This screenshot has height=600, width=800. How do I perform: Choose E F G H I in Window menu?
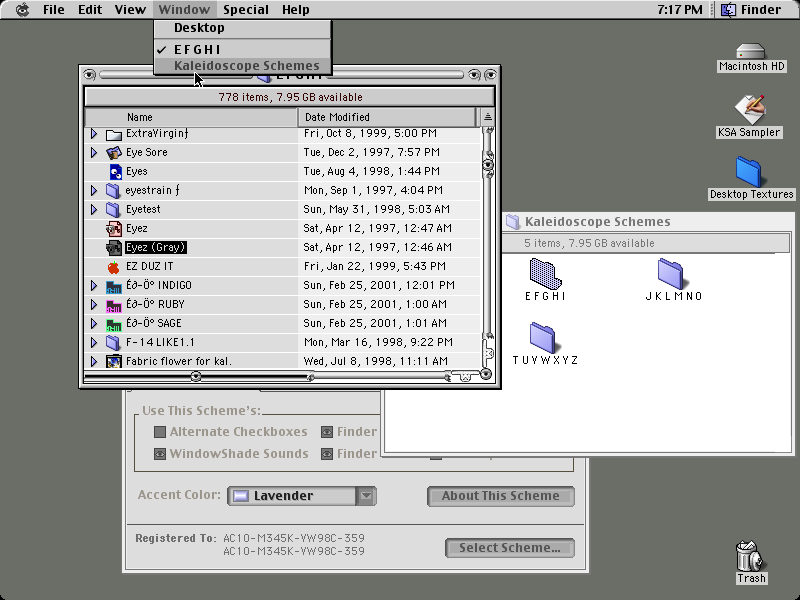243,49
